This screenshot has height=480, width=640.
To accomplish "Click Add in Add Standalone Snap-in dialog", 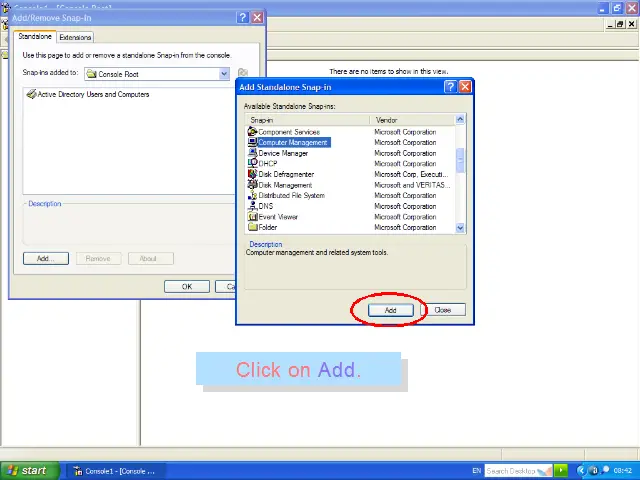I will 390,310.
